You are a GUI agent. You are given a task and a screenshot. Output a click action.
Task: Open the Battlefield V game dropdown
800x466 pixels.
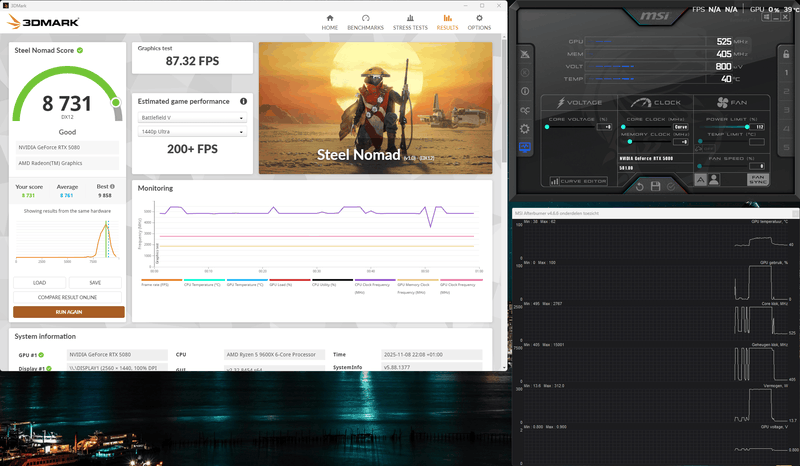[191, 117]
